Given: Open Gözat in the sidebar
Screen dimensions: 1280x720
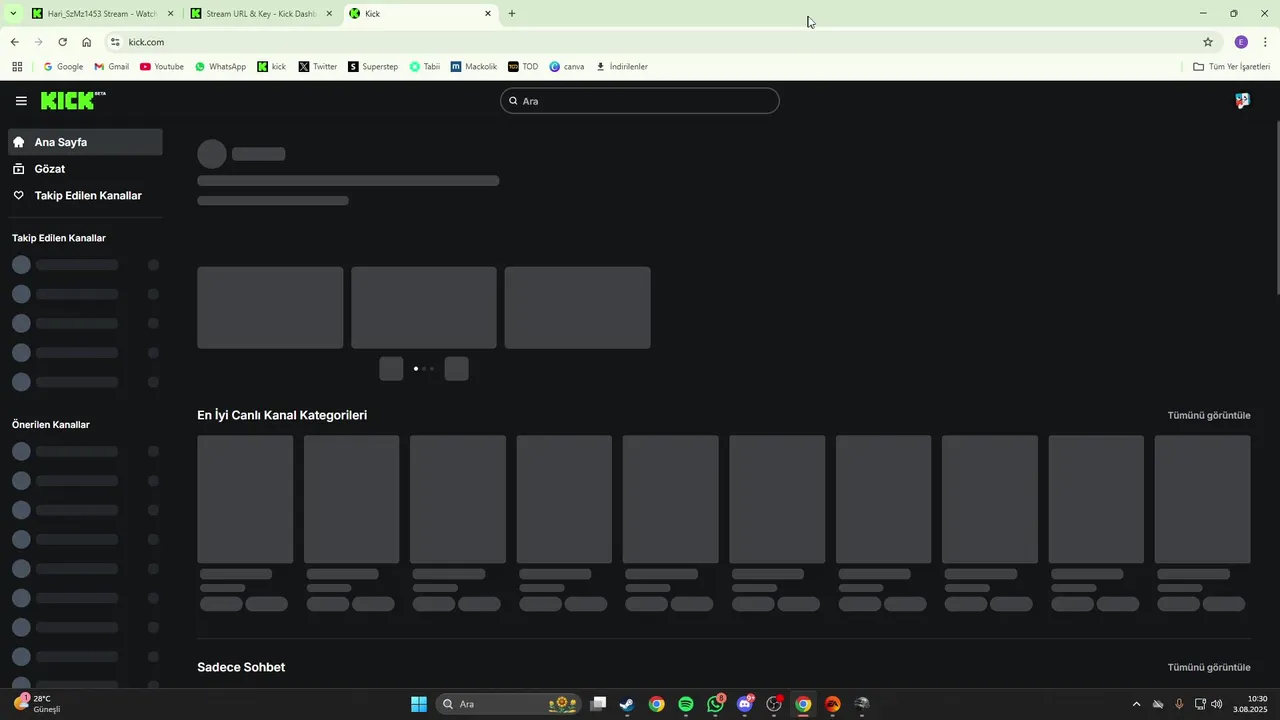Looking at the screenshot, I should (85, 169).
